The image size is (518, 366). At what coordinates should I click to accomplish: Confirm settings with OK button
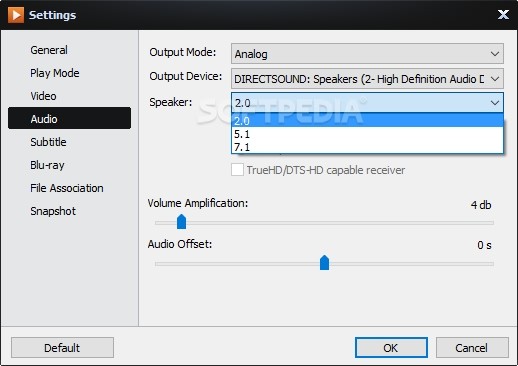tap(391, 348)
